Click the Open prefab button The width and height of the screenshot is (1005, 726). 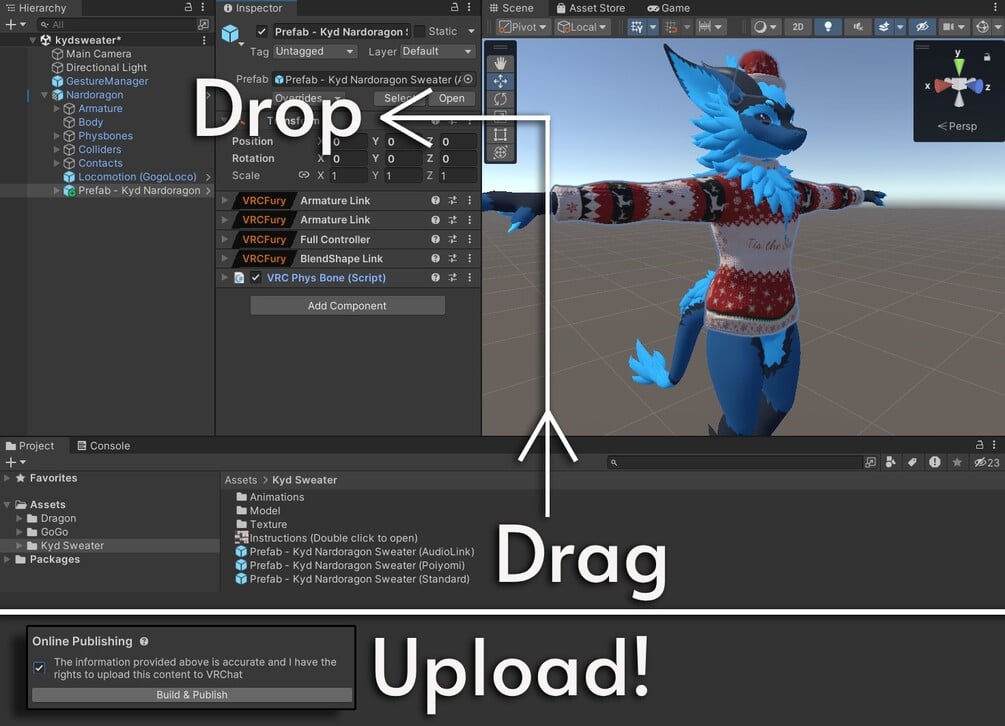tap(451, 98)
